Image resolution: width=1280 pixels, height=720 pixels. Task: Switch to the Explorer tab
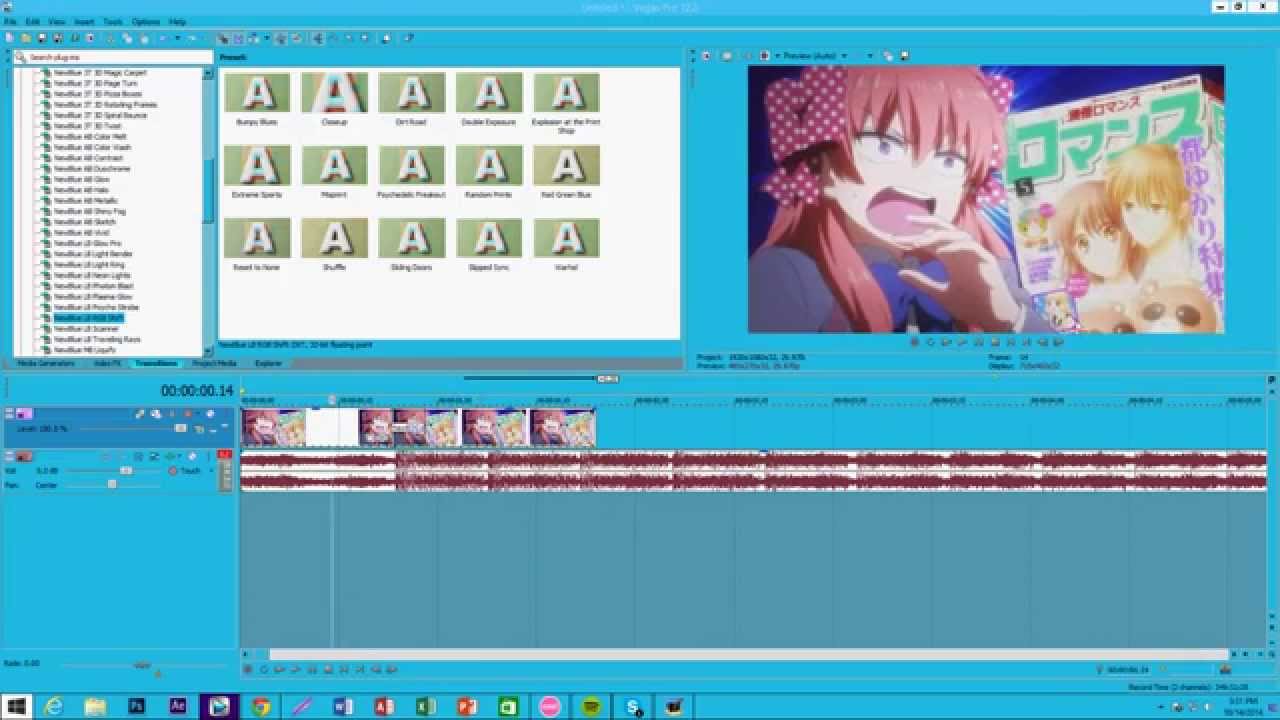268,363
